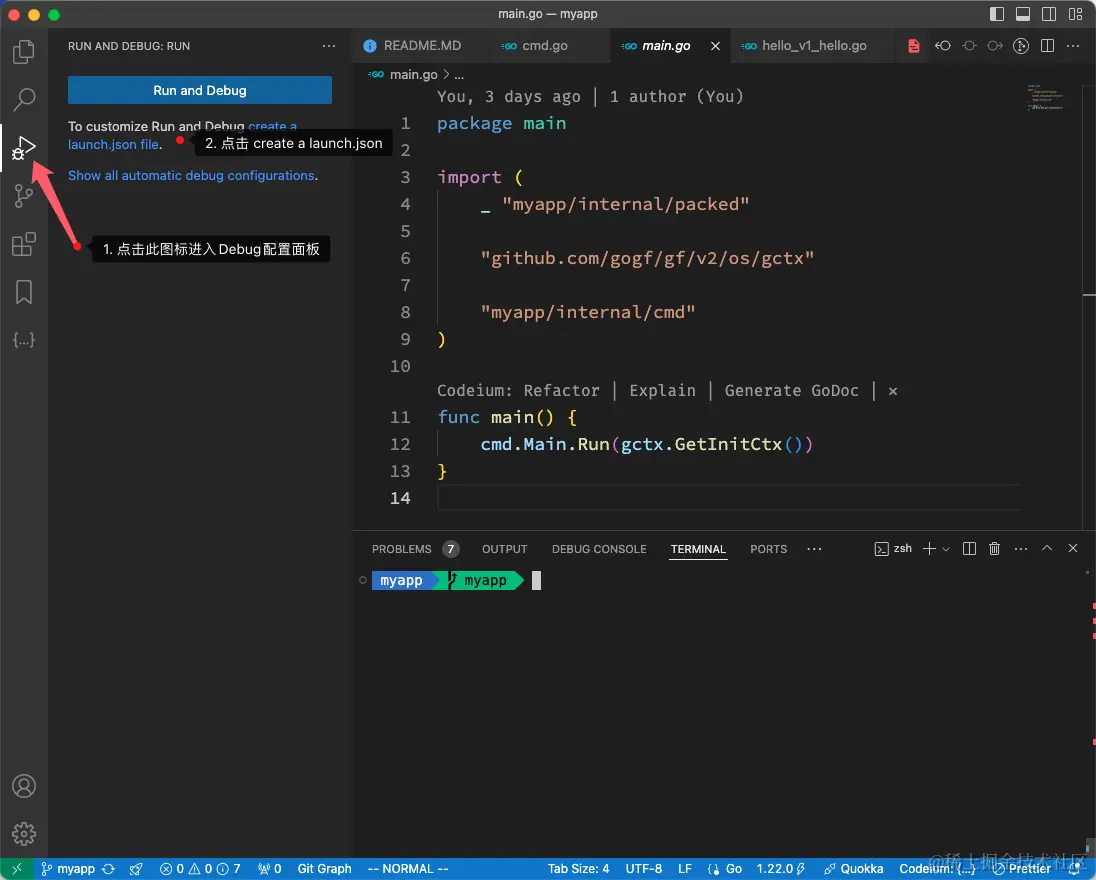Screen dimensions: 1096x880
Task: Open the OUTPUT panel tab
Action: coord(505,549)
